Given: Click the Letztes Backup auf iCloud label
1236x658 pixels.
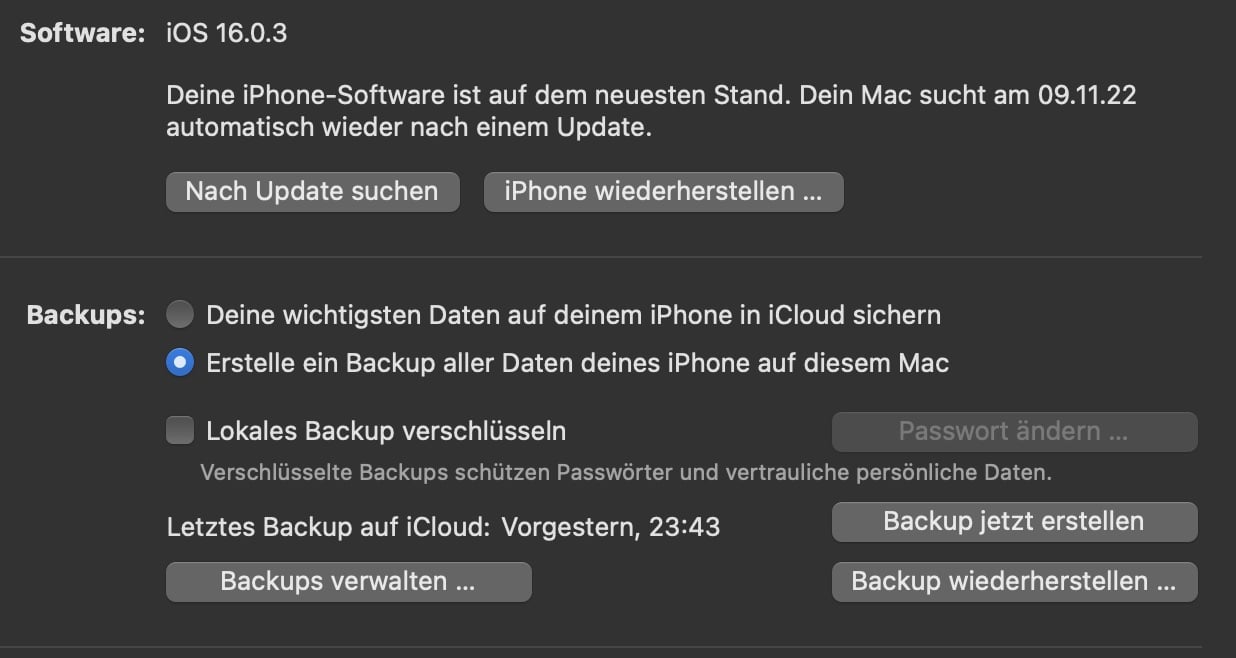Looking at the screenshot, I should tap(328, 526).
